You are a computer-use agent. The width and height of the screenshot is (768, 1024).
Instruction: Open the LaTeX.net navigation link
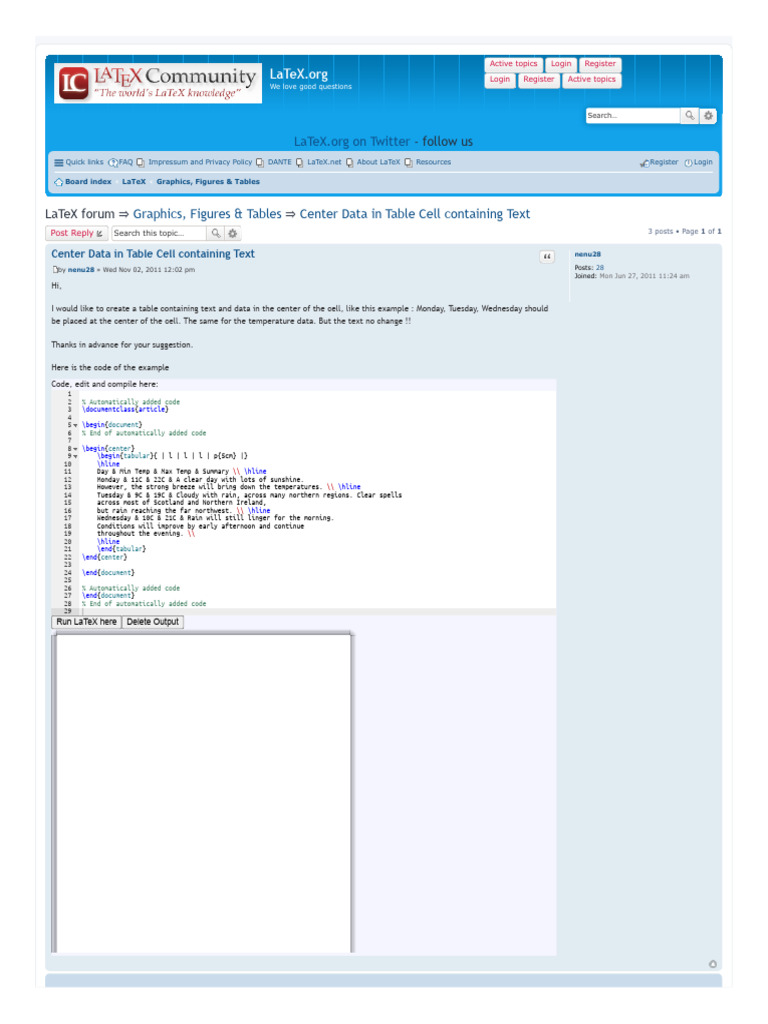pyautogui.click(x=325, y=162)
